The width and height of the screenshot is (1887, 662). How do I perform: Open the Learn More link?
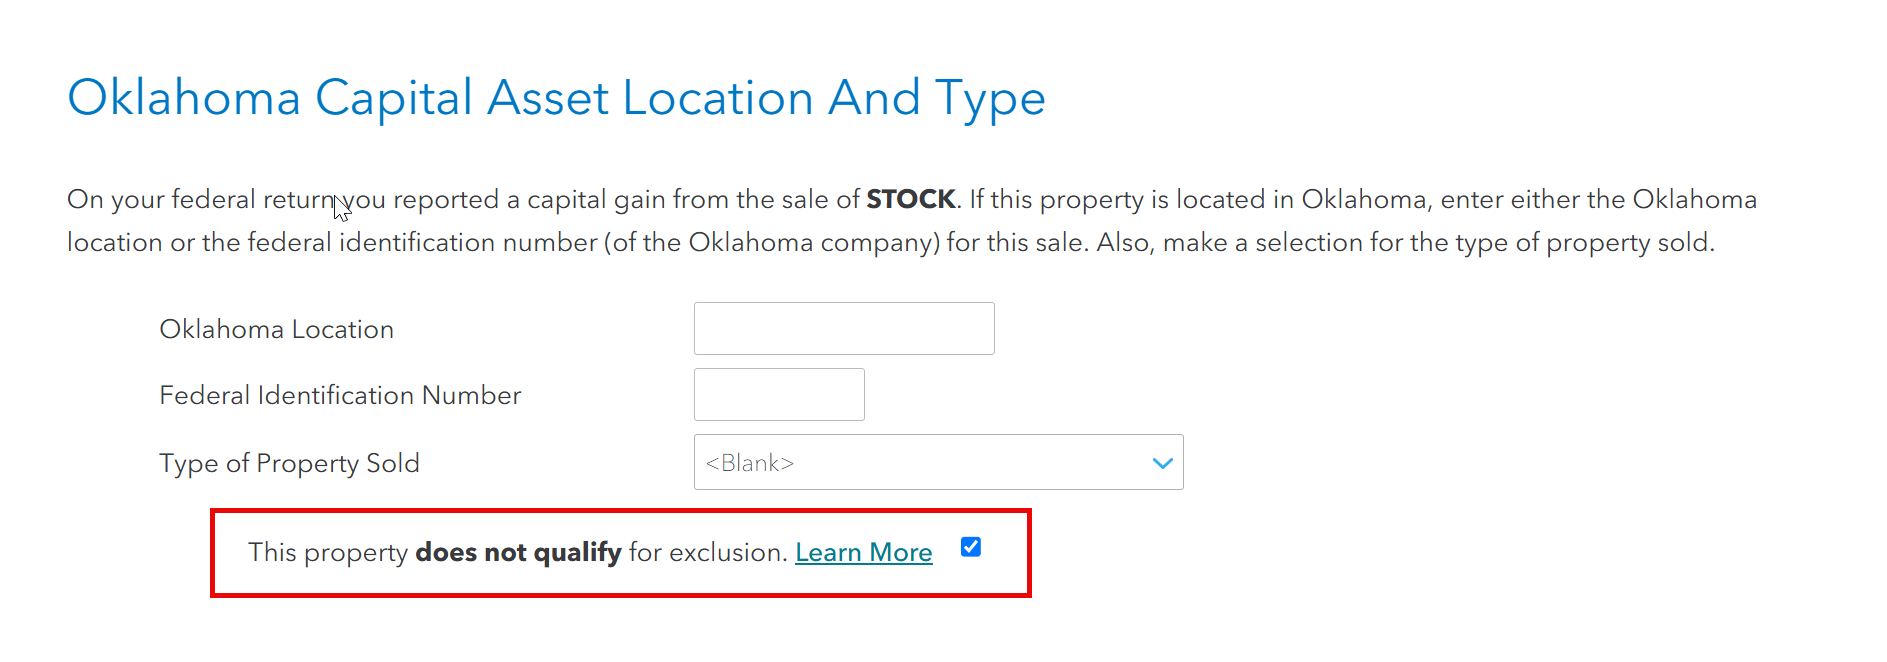click(863, 552)
